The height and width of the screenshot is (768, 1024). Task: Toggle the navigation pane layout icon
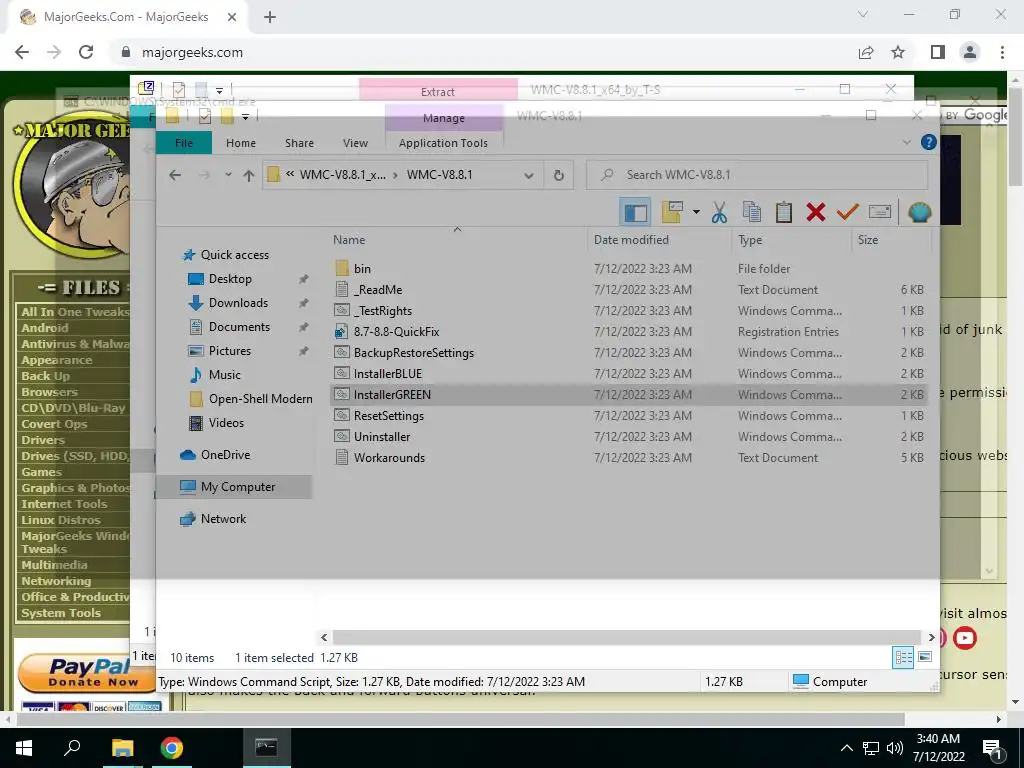[x=635, y=212]
